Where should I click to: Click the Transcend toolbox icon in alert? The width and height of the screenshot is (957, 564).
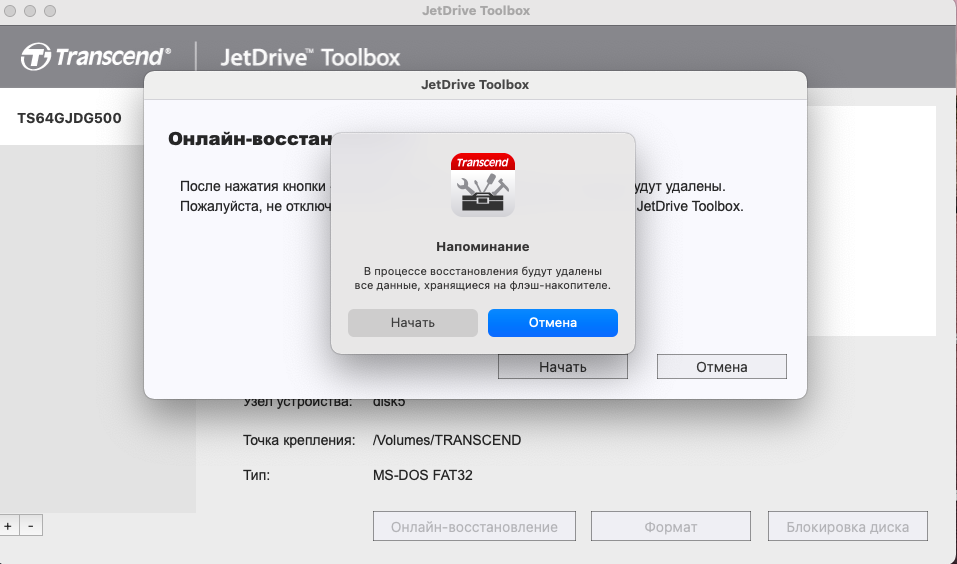[483, 184]
